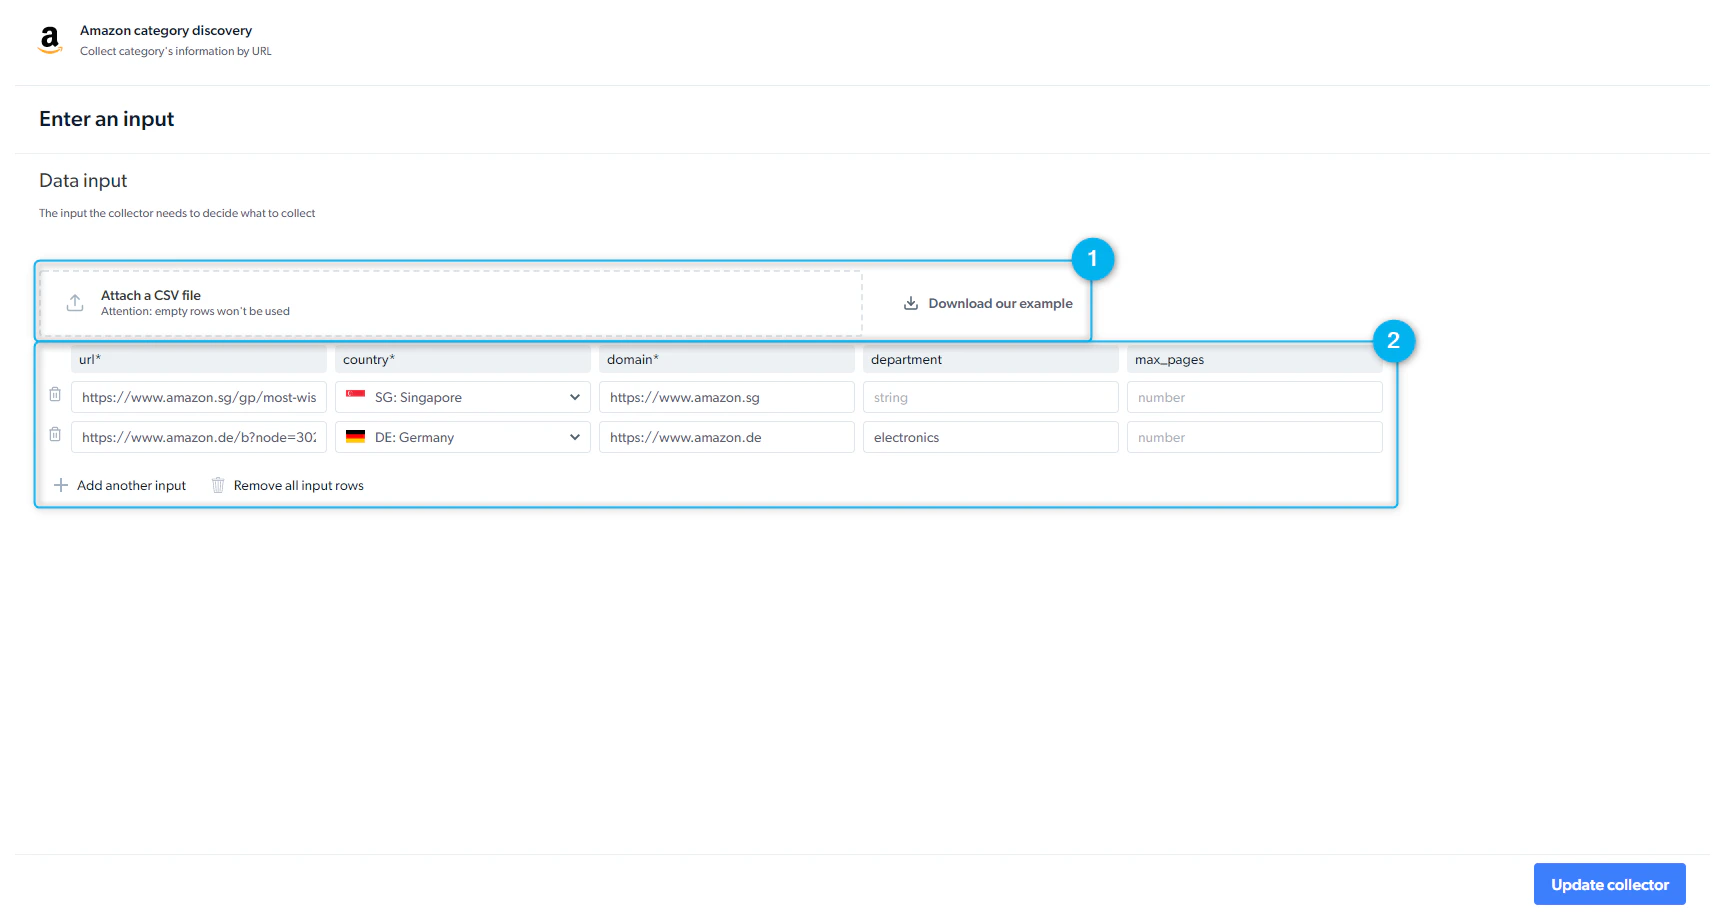Click empty department field in Singapore row
Screen dimensions: 1735x912
[991, 397]
